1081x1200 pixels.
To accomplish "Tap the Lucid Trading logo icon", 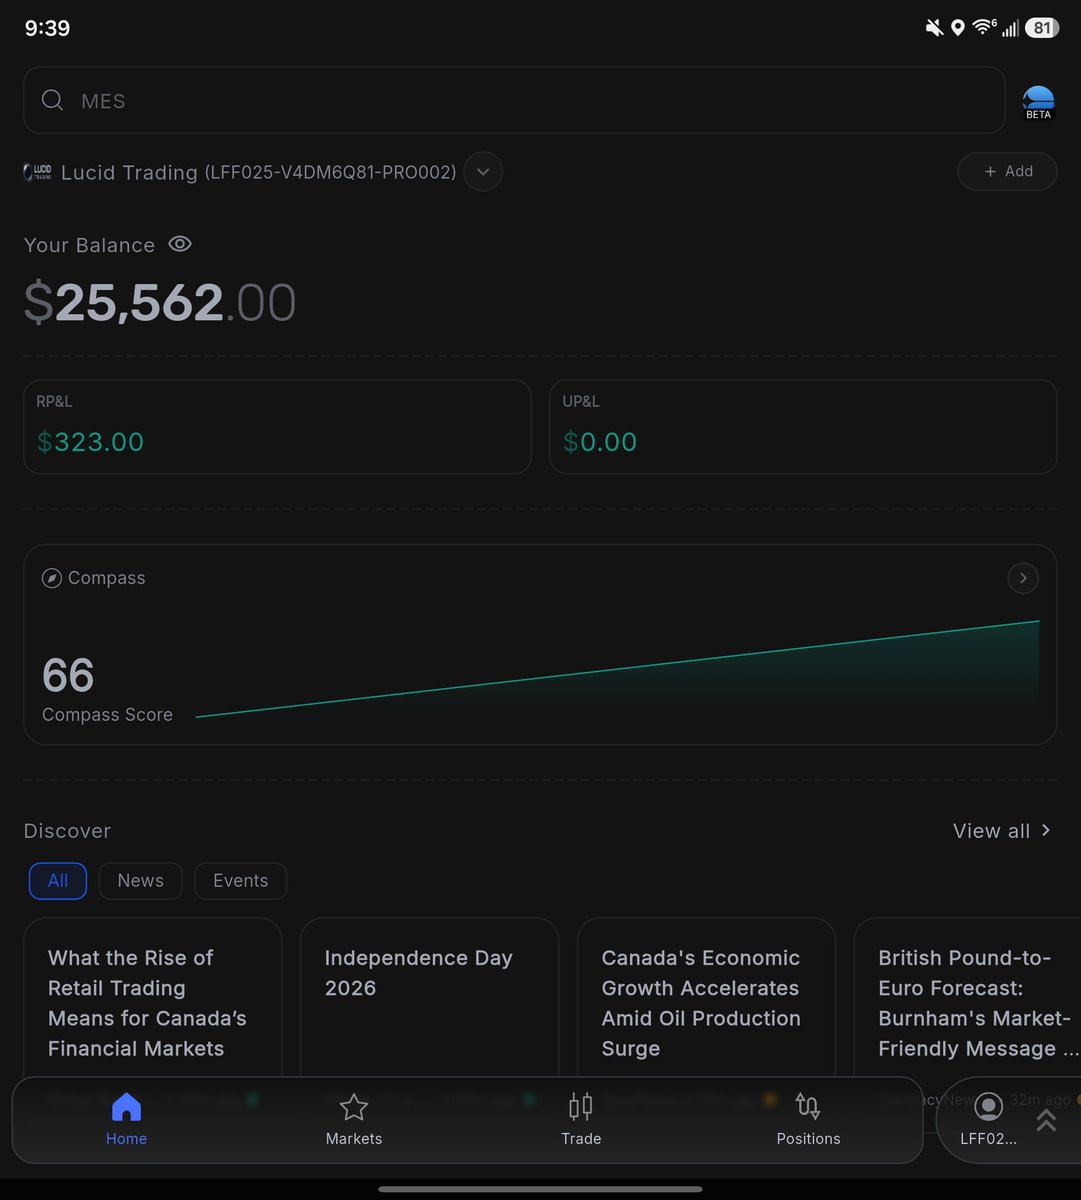I will (x=38, y=172).
